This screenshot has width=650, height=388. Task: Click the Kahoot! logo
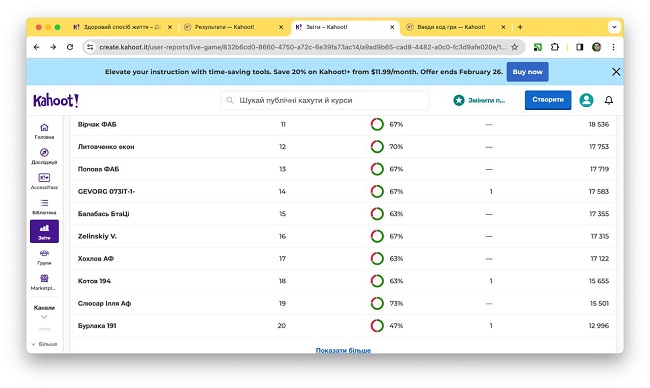(x=56, y=100)
